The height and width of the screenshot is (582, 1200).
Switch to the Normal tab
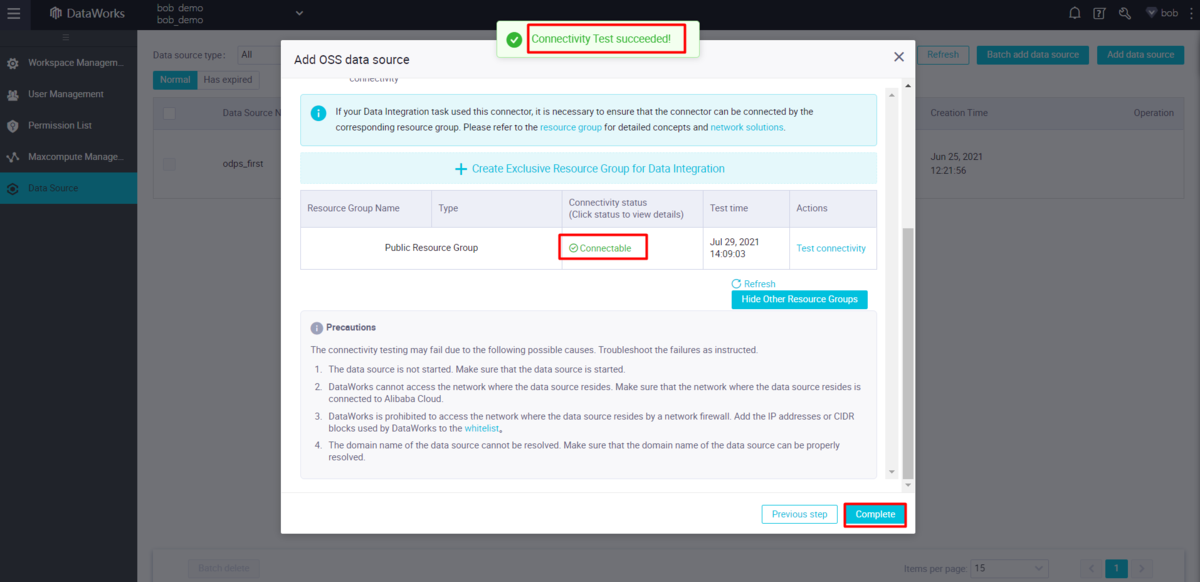(175, 79)
